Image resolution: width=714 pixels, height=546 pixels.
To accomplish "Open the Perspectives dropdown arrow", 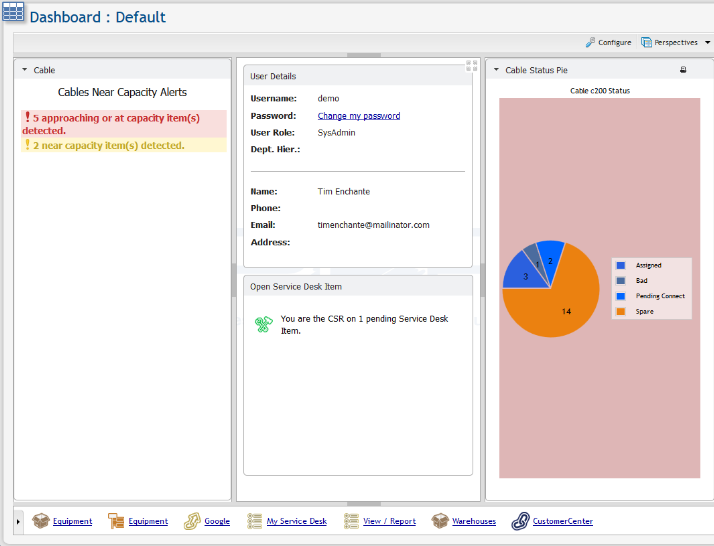I will coord(707,43).
